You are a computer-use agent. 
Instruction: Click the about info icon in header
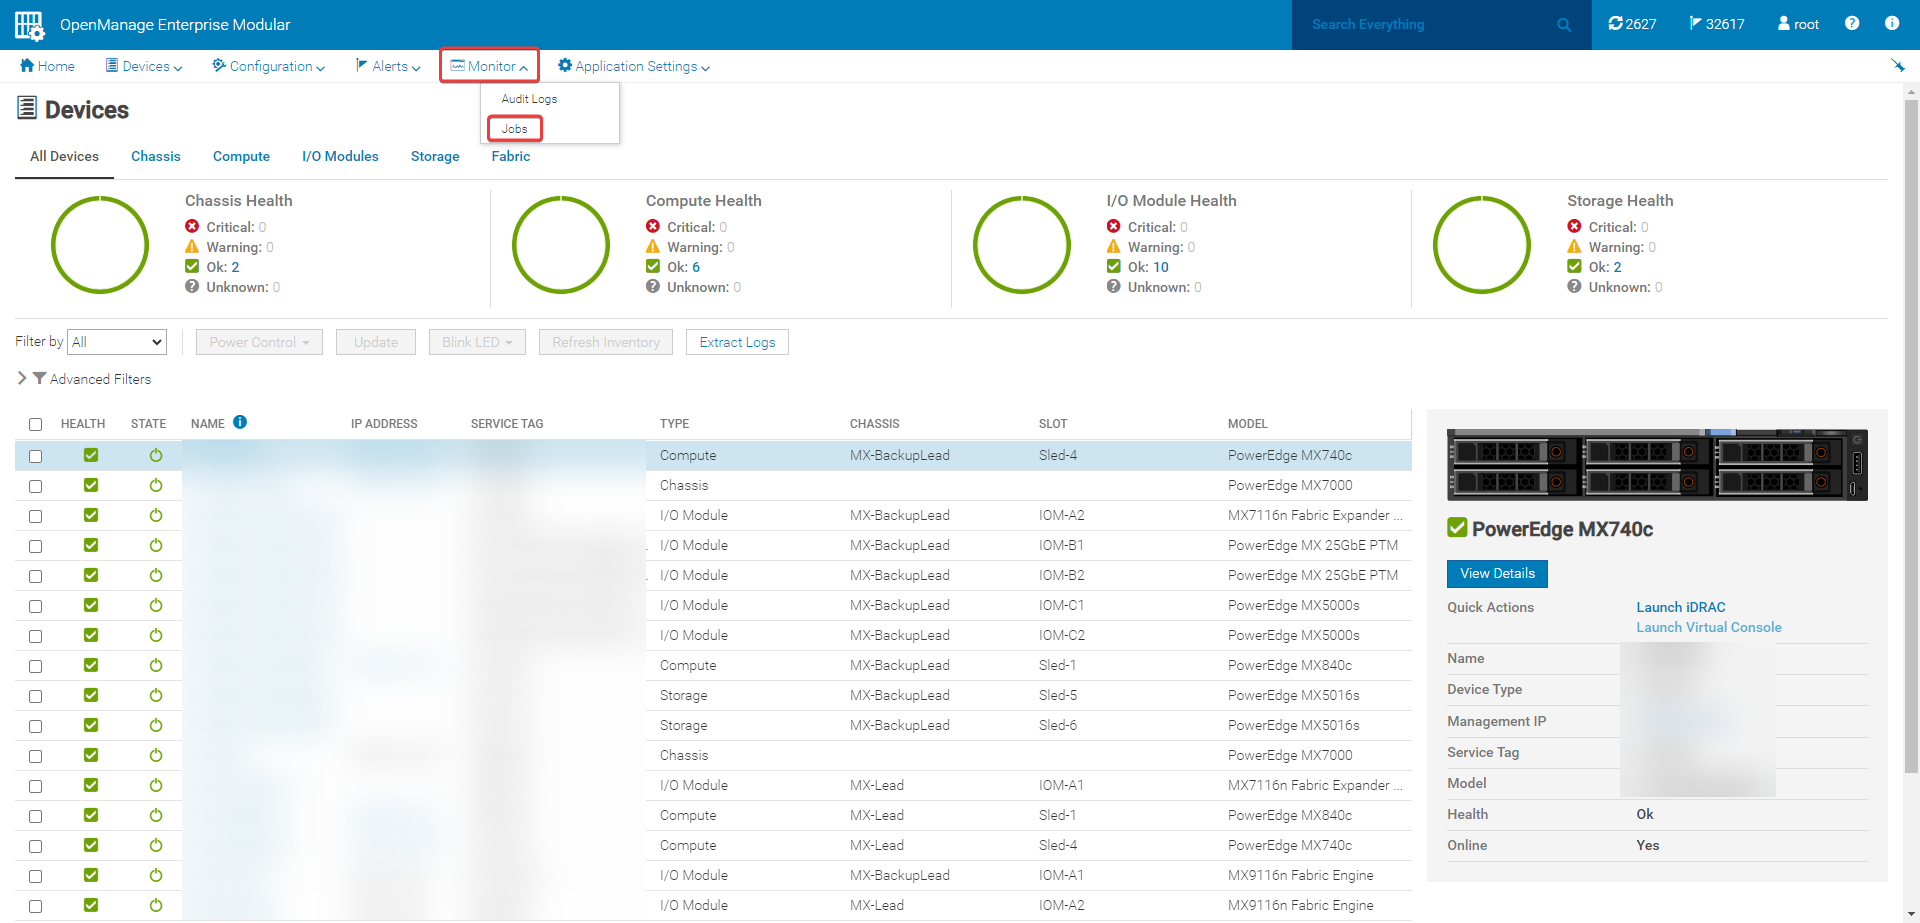click(x=1892, y=24)
